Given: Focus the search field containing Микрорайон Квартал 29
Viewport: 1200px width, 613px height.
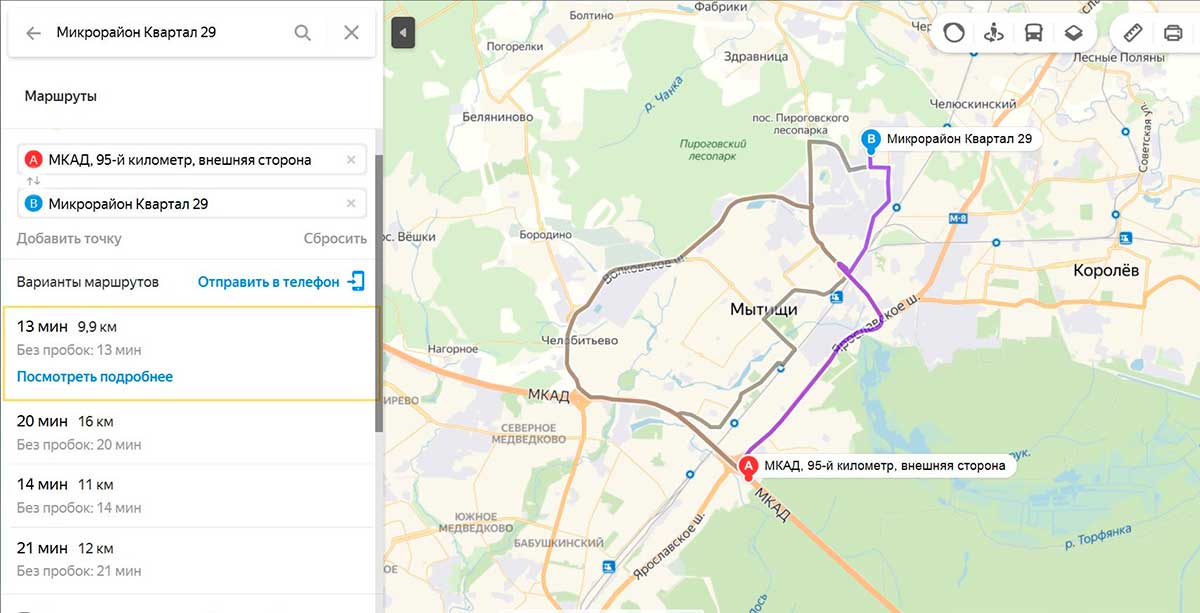Looking at the screenshot, I should coord(170,33).
